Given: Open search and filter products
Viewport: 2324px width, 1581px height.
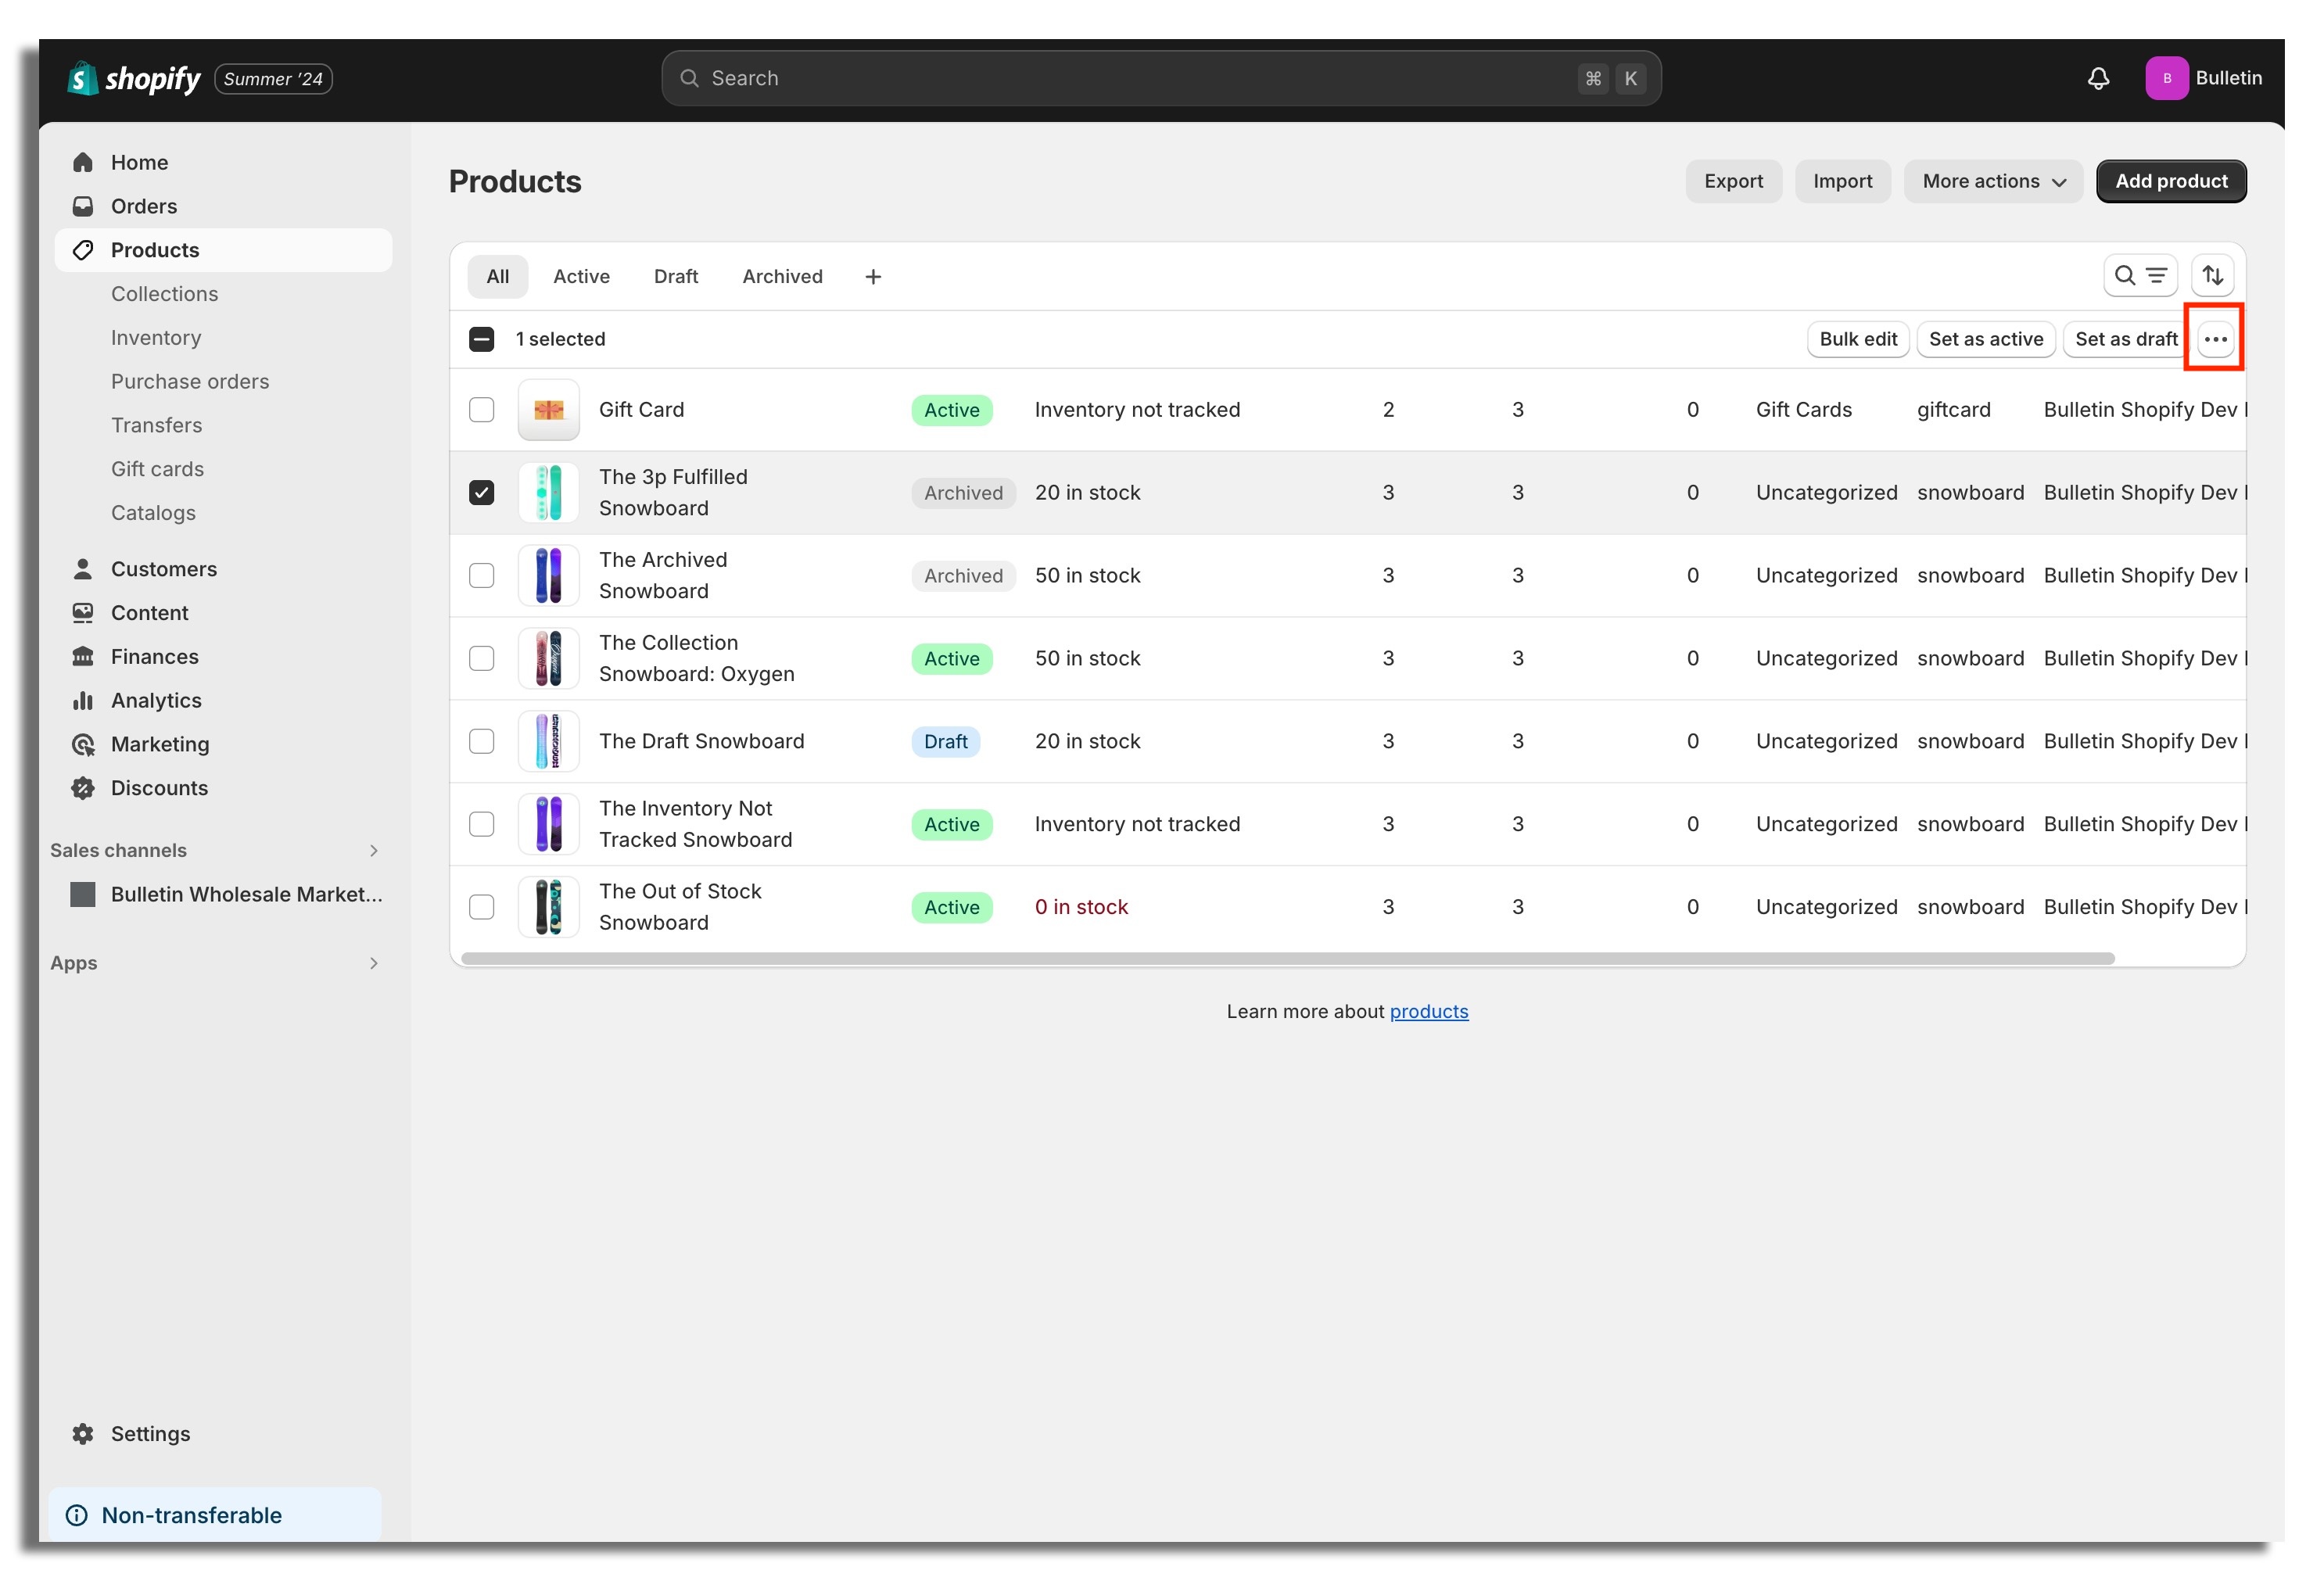Looking at the screenshot, I should (x=2140, y=275).
